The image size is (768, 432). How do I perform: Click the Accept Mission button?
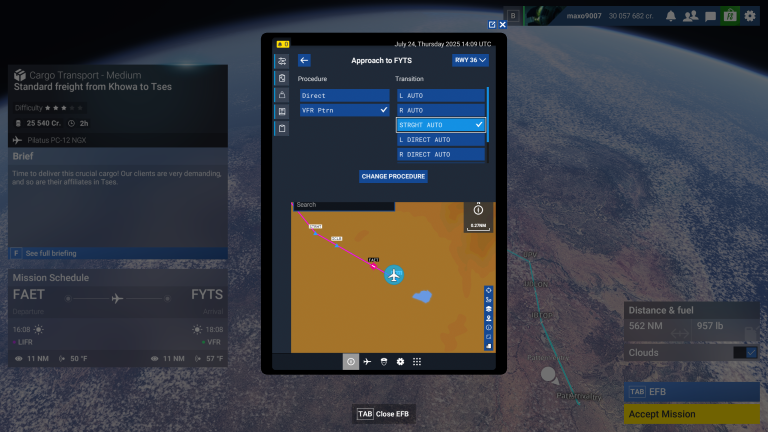[692, 414]
